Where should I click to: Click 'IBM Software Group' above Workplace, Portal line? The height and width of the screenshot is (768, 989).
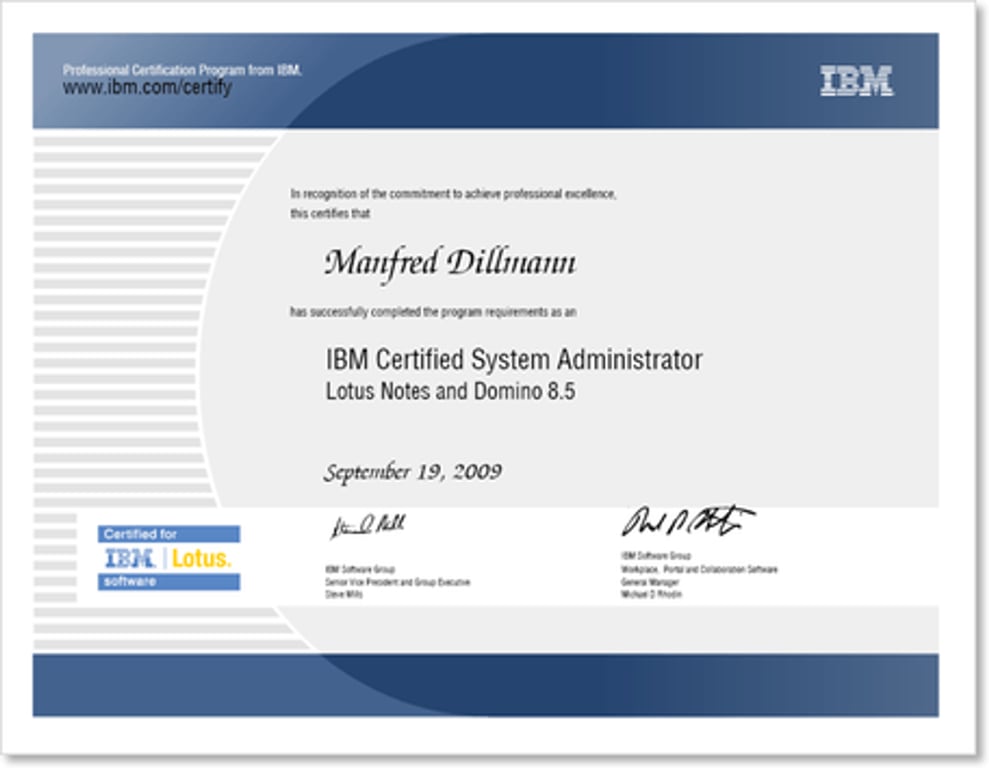click(x=656, y=556)
